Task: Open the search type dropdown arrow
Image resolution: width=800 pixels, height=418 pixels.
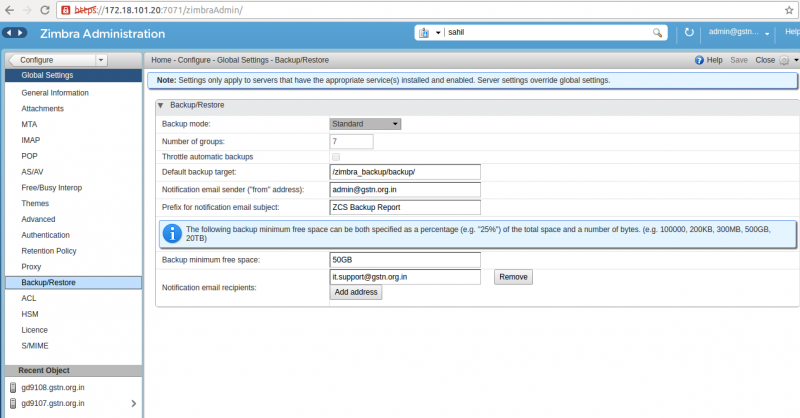Action: click(438, 33)
